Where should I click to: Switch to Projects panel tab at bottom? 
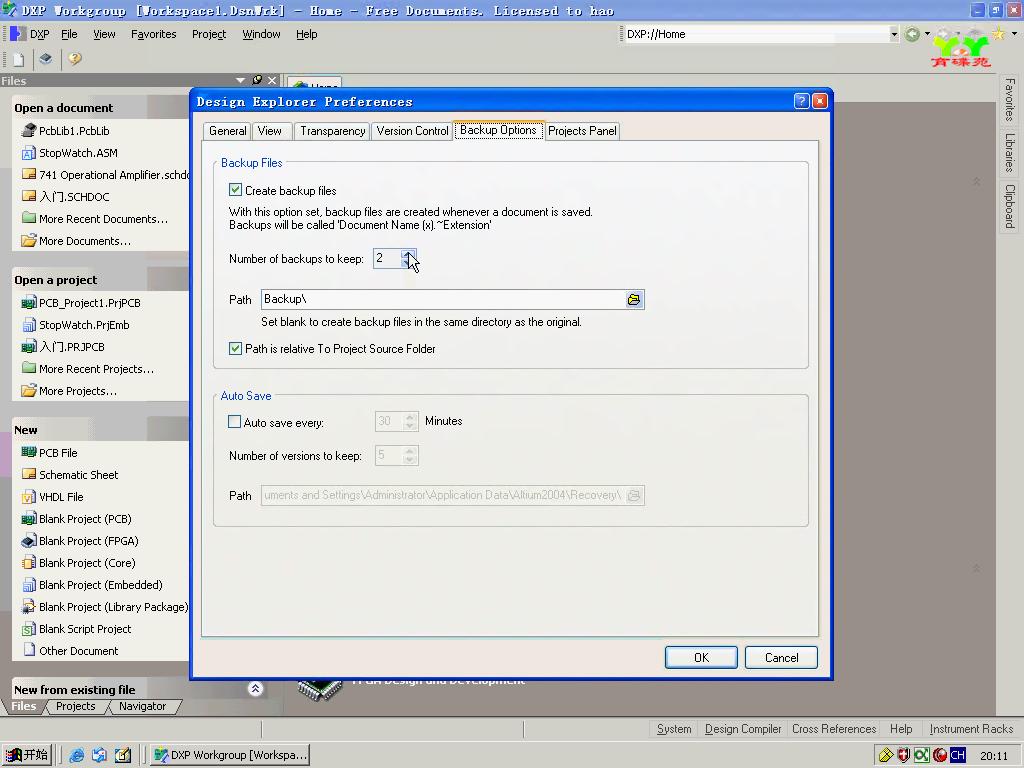coord(75,707)
